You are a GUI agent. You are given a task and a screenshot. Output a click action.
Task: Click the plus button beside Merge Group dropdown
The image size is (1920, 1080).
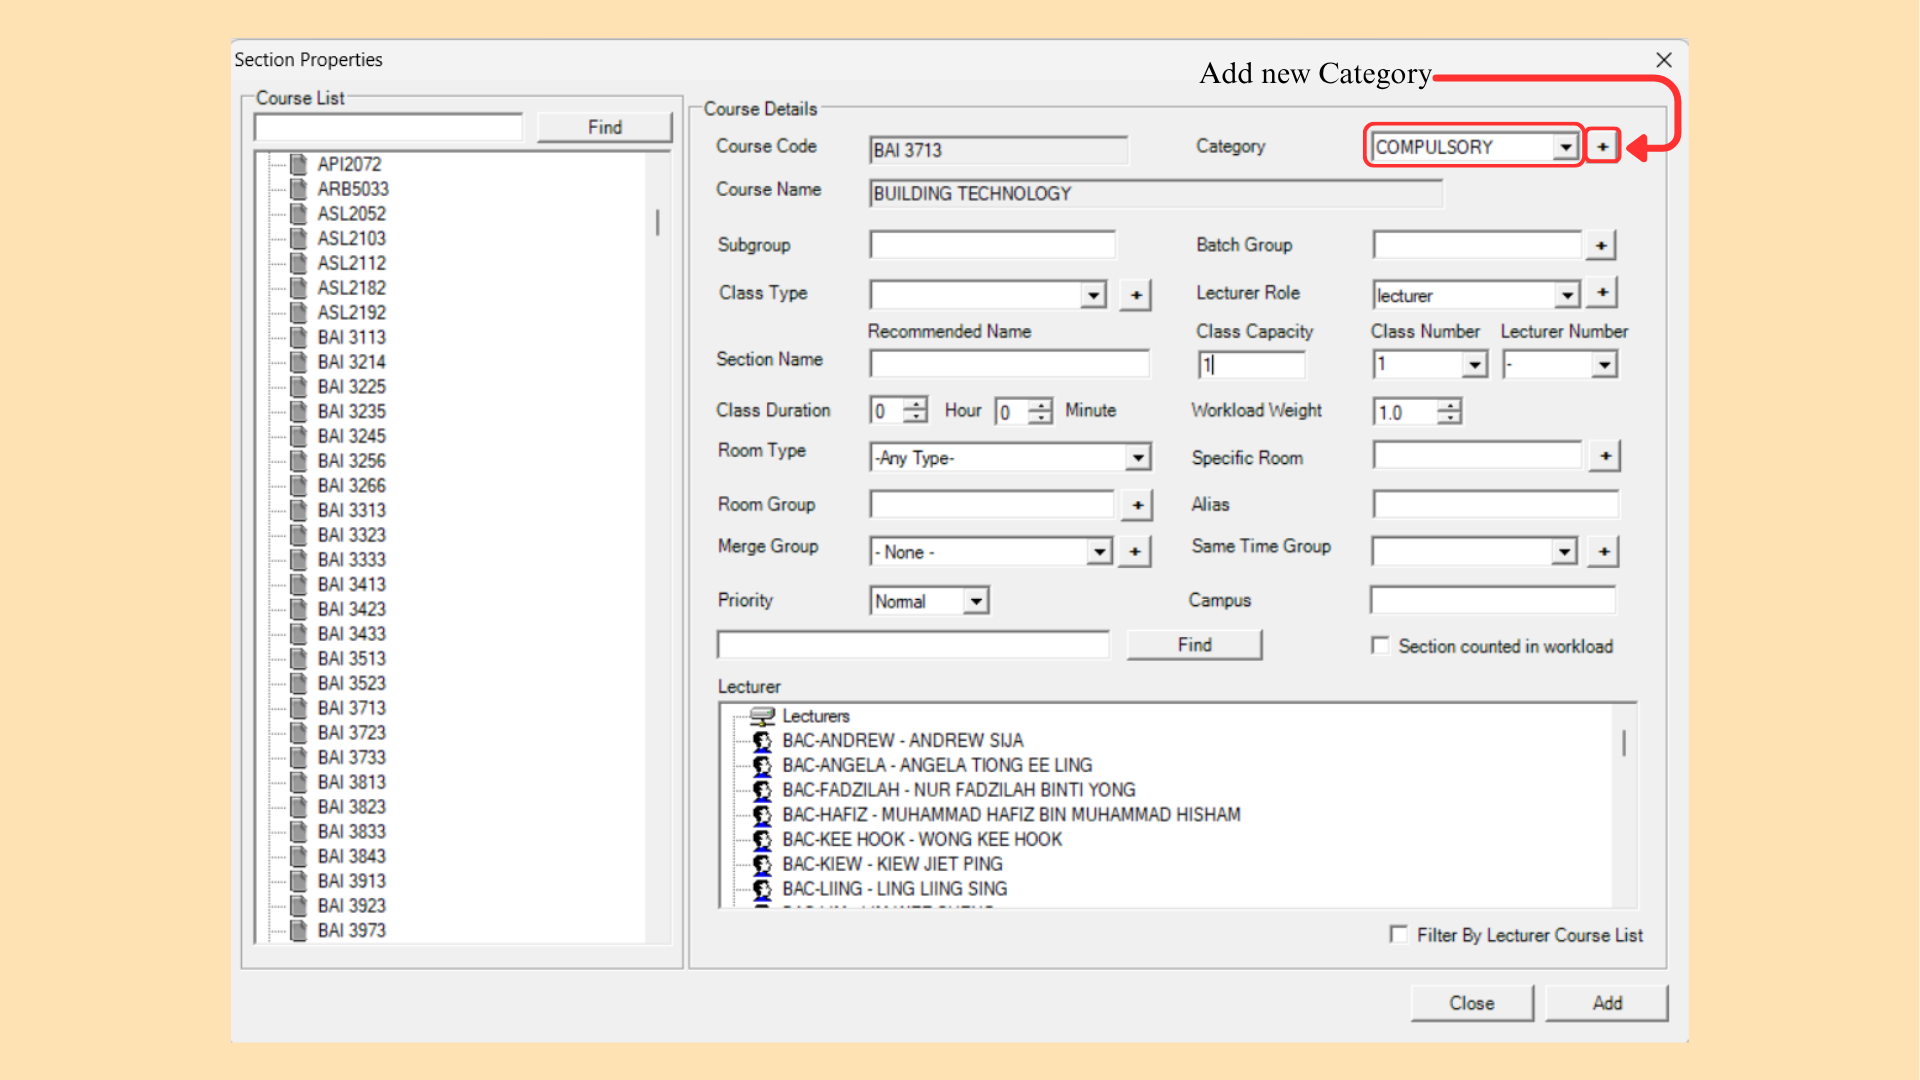[1135, 551]
